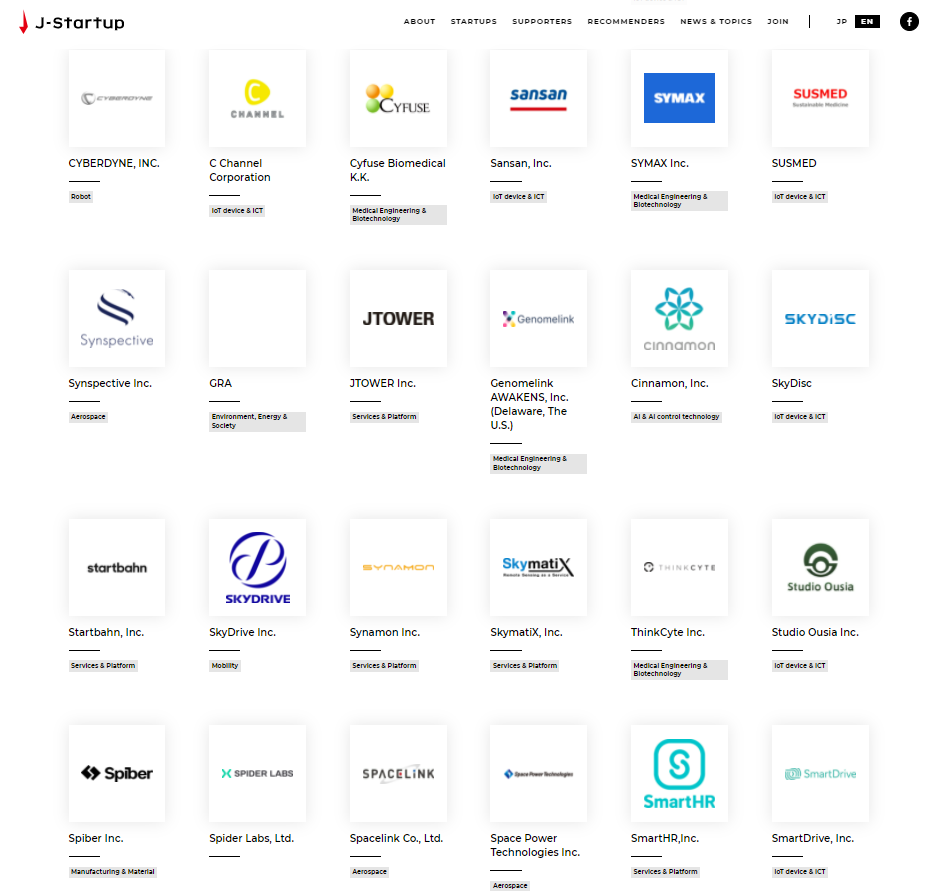Open the STARTUPS menu item
Screen dimensions: 939x891
pyautogui.click(x=474, y=22)
